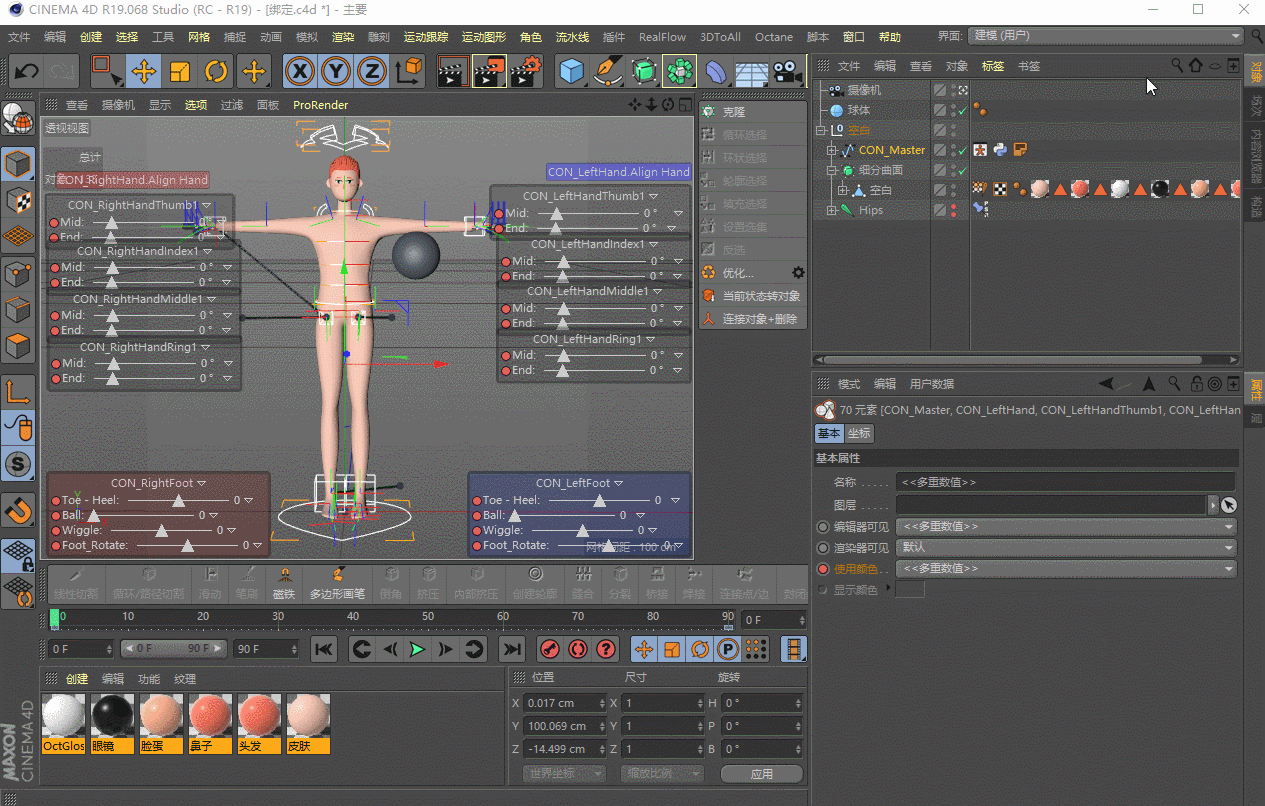Click the 名称 name input field
Viewport: 1265px width, 806px height.
tap(1065, 482)
